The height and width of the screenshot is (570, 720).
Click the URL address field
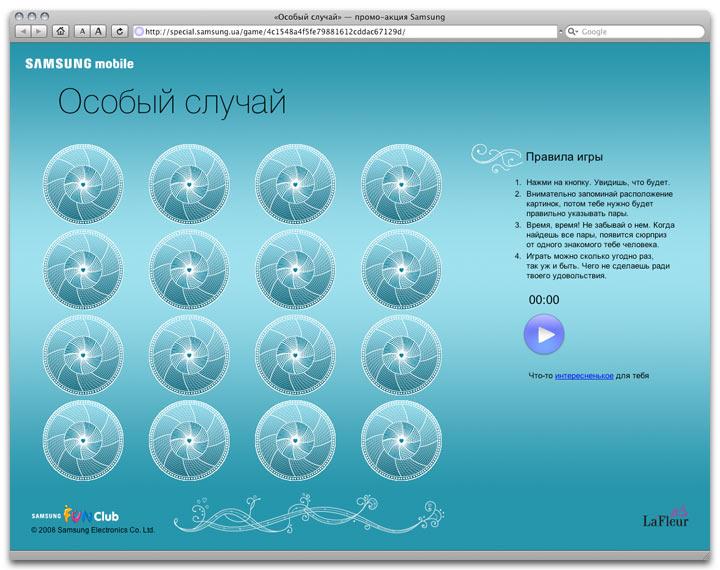coord(340,31)
